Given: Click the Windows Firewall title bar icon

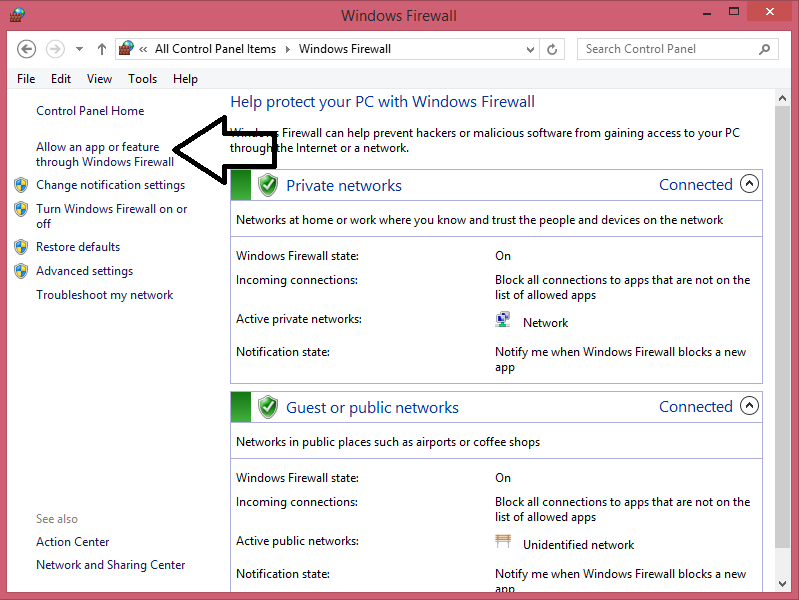Looking at the screenshot, I should pyautogui.click(x=17, y=15).
